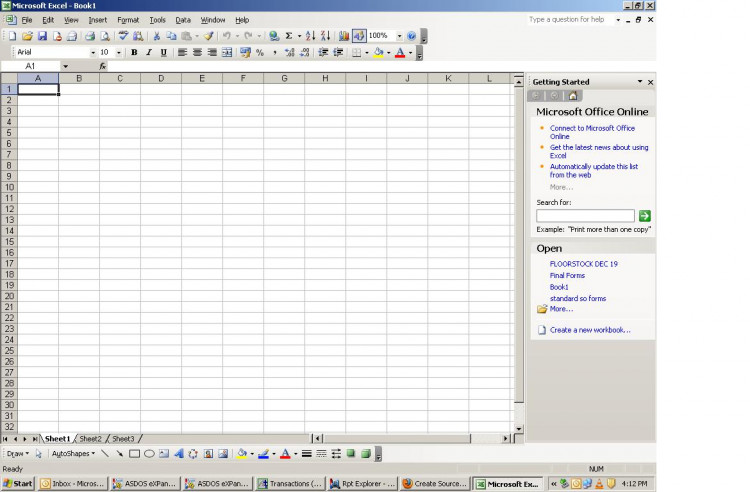Open Excel Help question mark icon
Image resolution: width=750 pixels, height=492 pixels.
(x=411, y=36)
